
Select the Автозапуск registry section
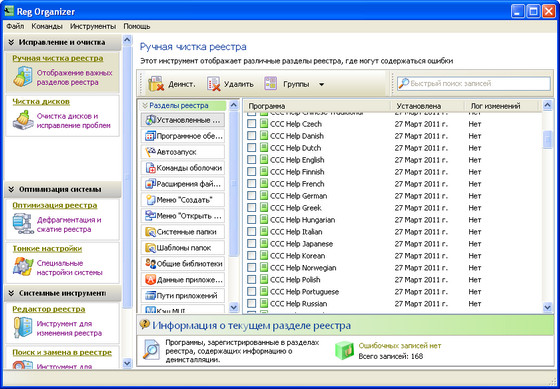click(182, 152)
